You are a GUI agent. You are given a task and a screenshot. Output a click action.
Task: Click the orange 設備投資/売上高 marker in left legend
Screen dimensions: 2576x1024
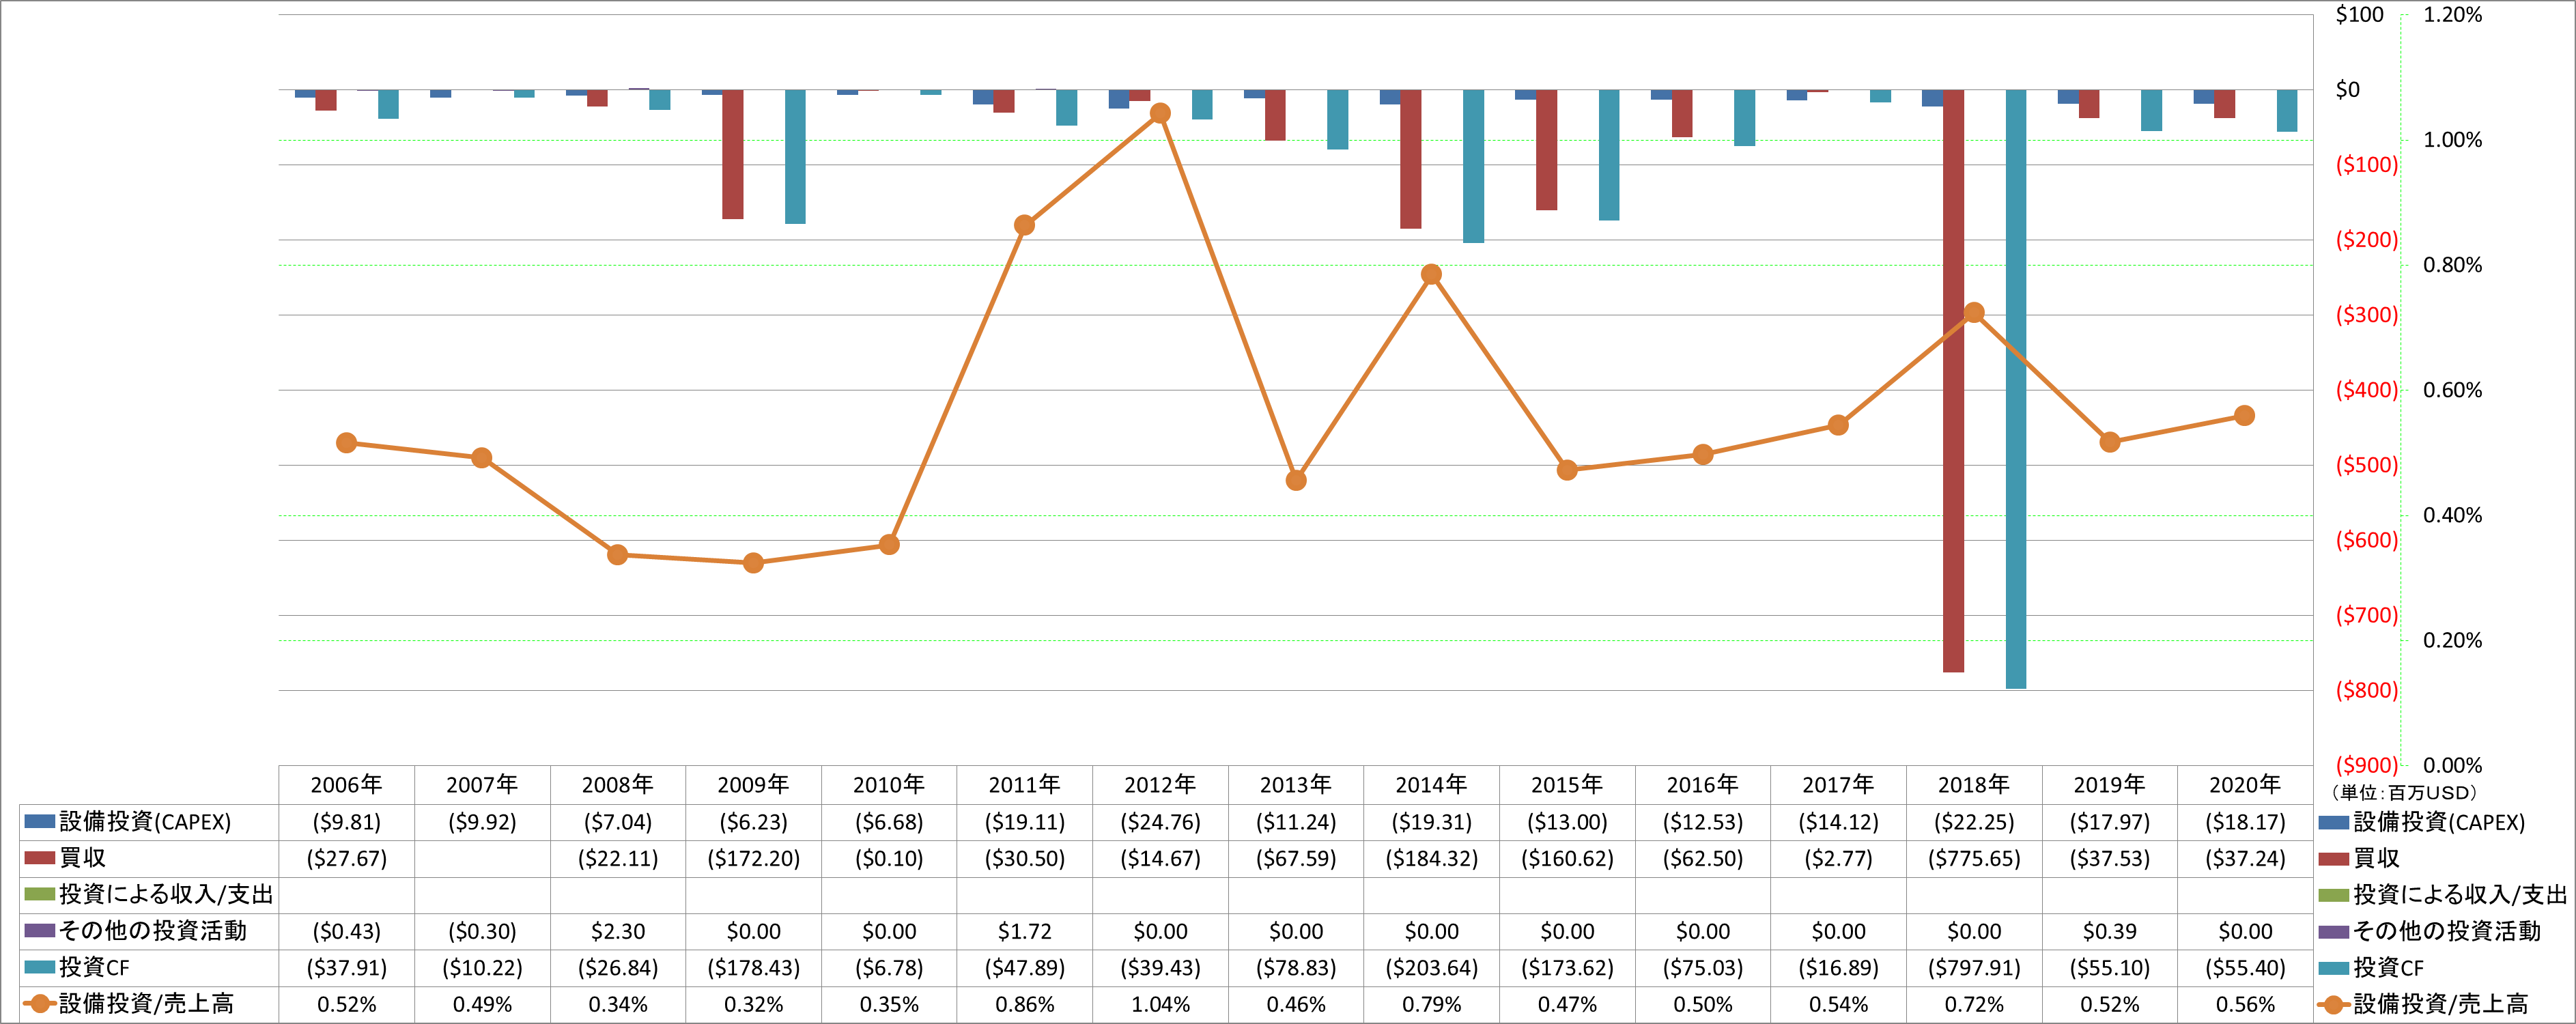(x=40, y=1004)
